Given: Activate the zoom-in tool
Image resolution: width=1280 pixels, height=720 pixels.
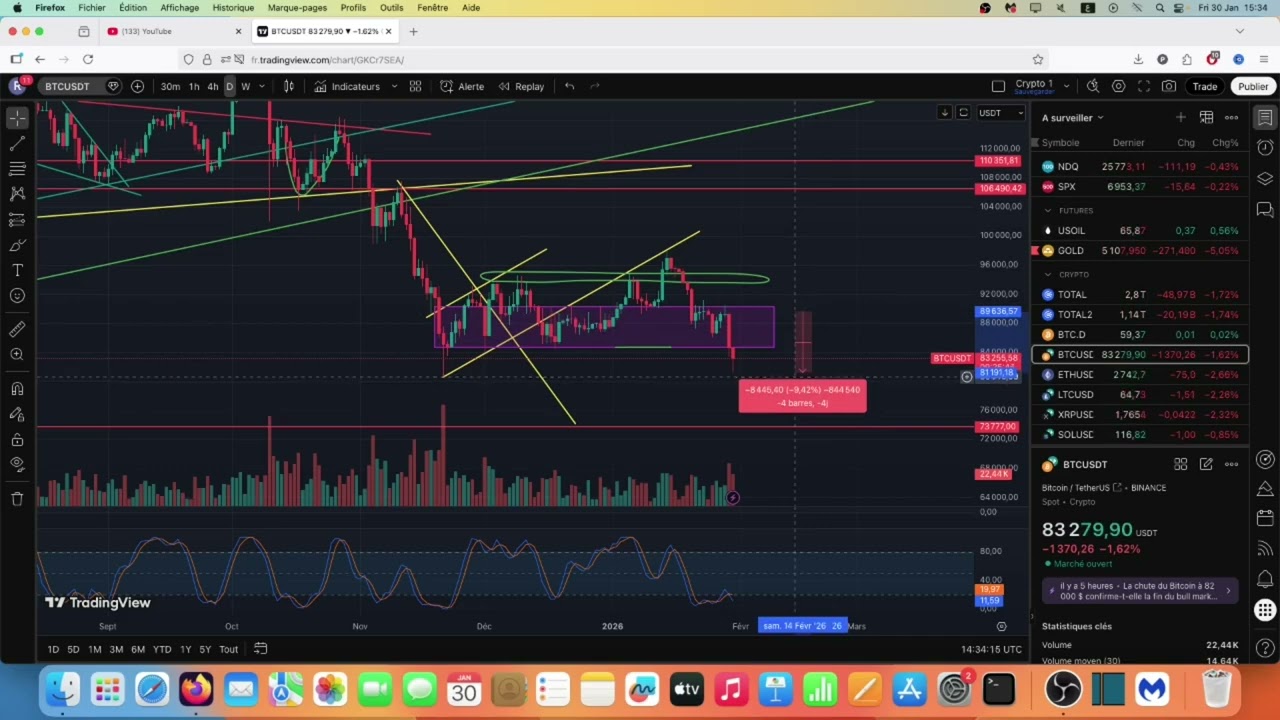Looking at the screenshot, I should click(x=17, y=355).
